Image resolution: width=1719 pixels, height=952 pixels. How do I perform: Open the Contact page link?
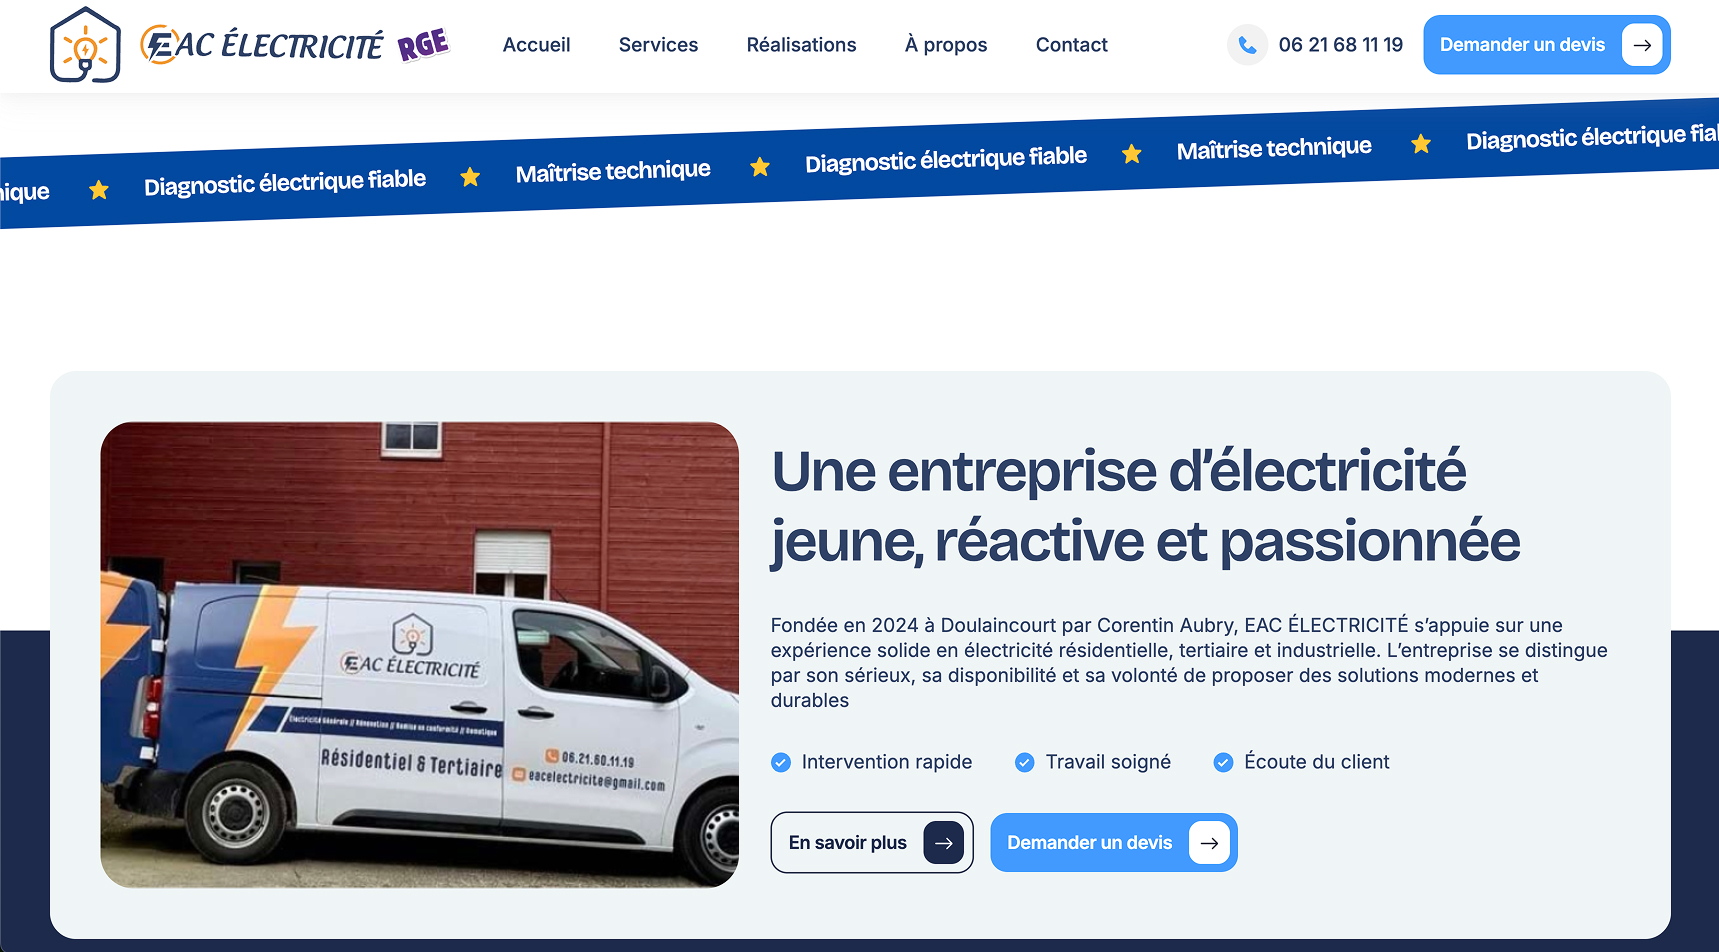1071,45
